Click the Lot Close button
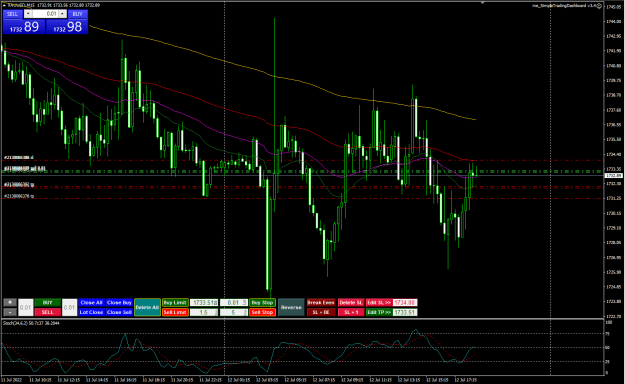The height and width of the screenshot is (384, 625). click(x=91, y=312)
